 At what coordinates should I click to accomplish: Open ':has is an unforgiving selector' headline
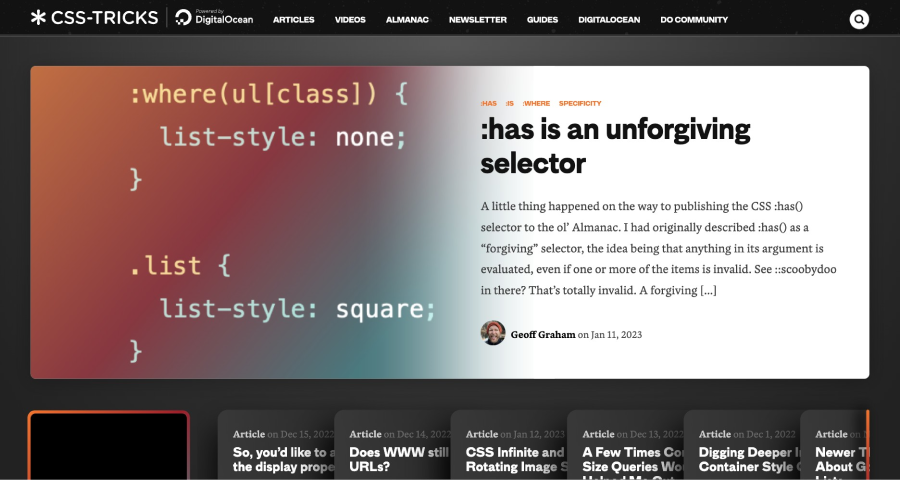pyautogui.click(x=615, y=145)
